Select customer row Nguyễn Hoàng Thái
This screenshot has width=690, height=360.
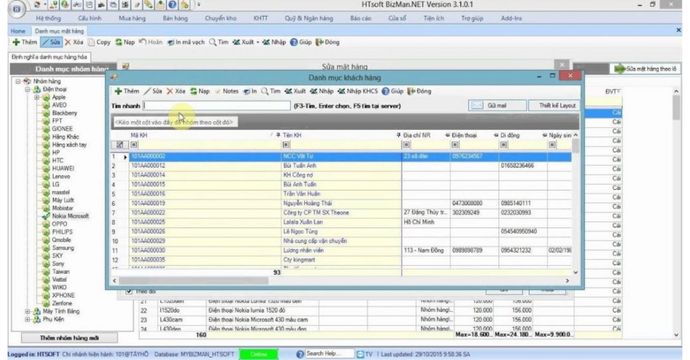(x=341, y=203)
